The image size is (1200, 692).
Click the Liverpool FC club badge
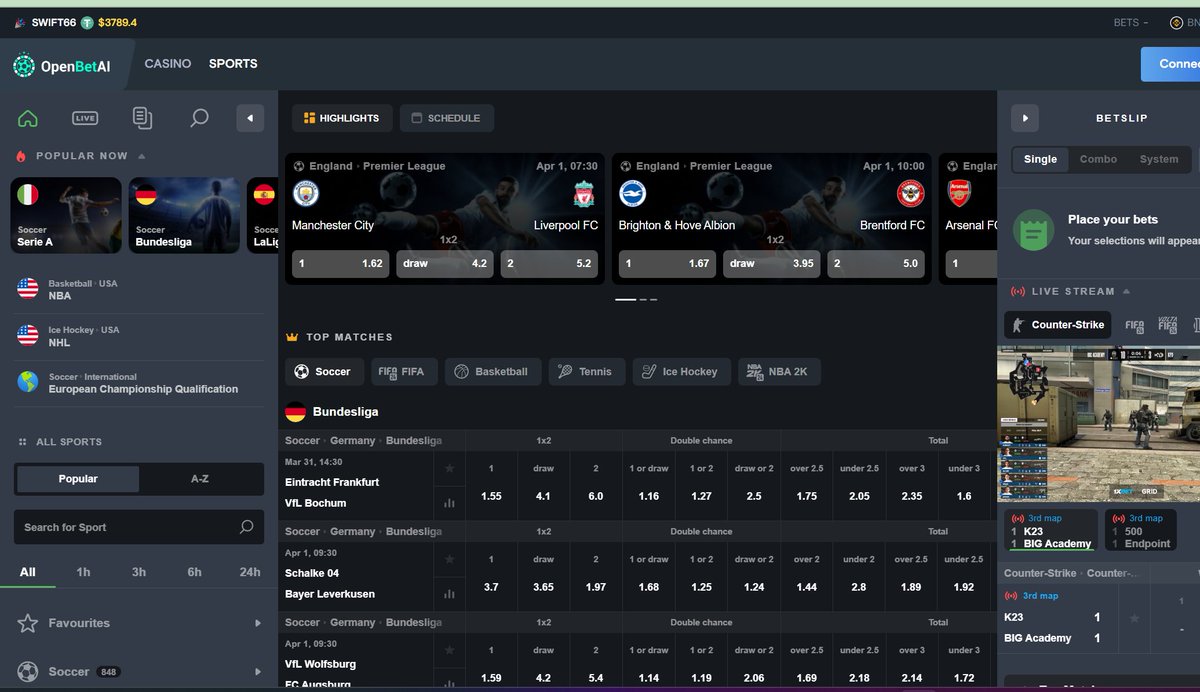584,193
